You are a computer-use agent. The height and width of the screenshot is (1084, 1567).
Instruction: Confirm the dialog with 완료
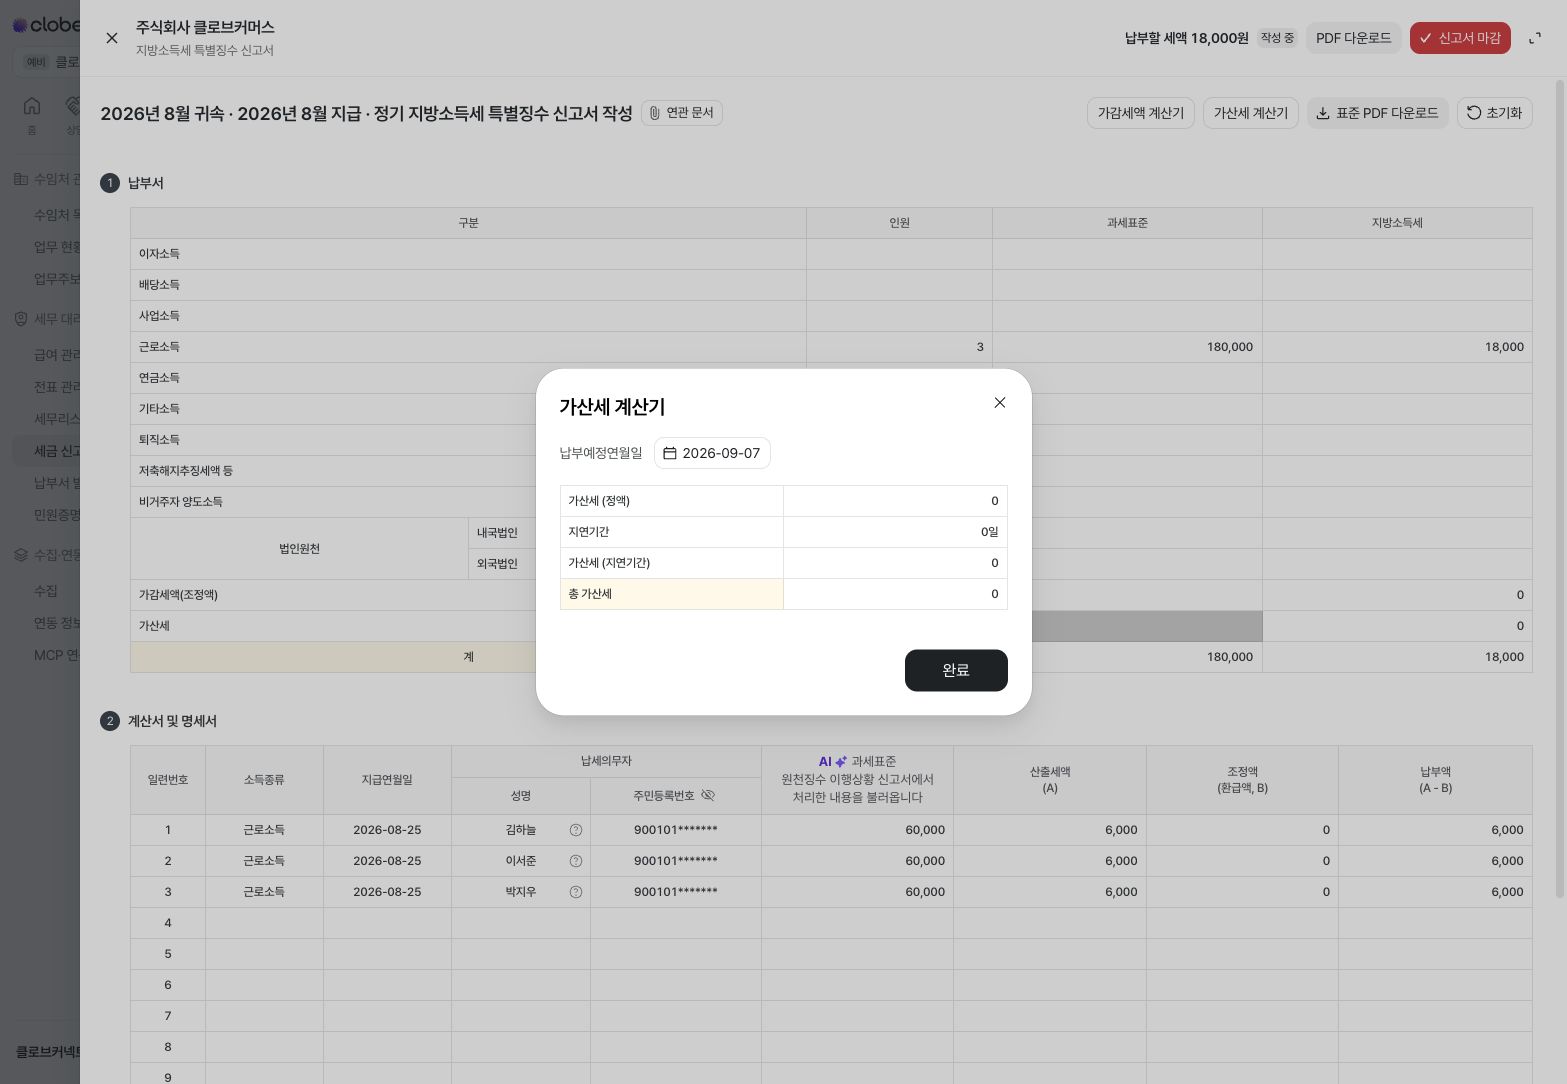click(x=956, y=670)
